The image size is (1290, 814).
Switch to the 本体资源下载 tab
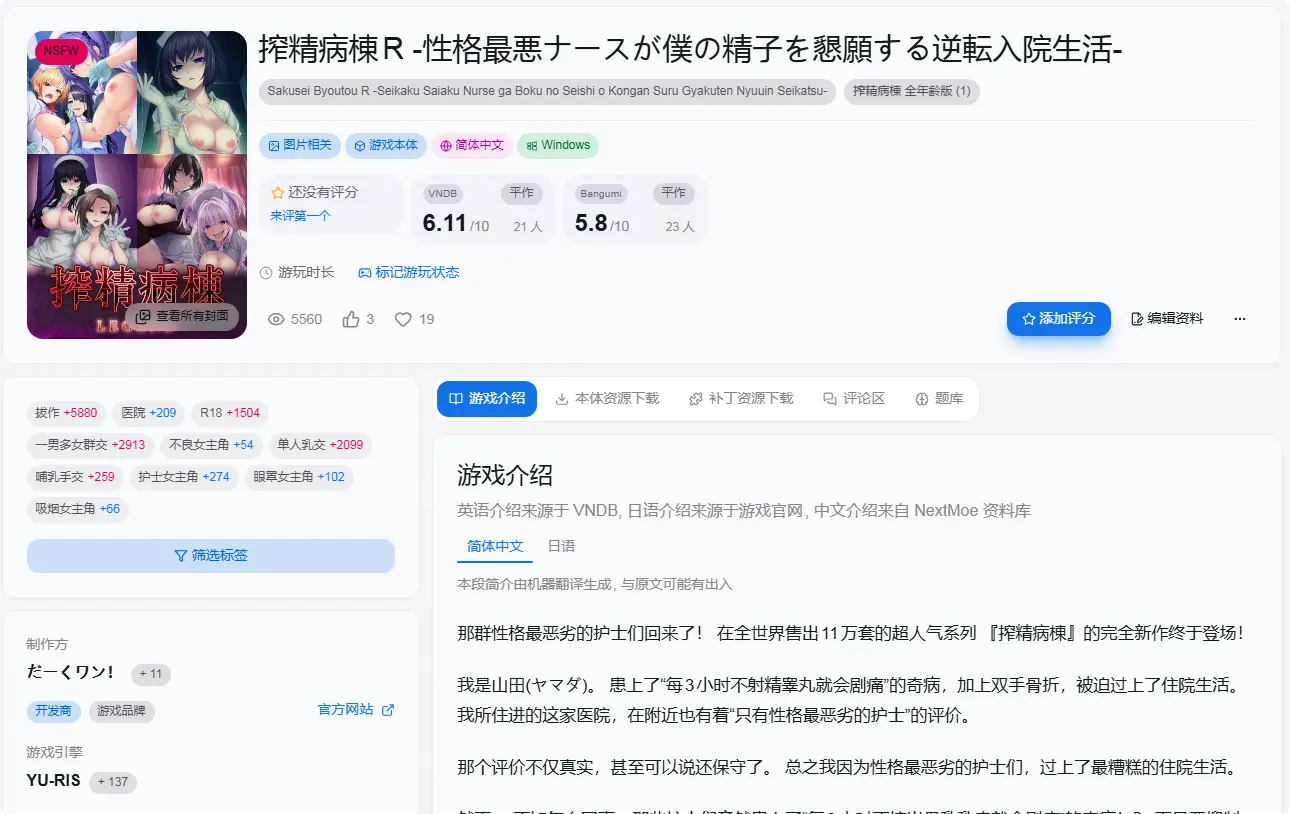coord(607,398)
